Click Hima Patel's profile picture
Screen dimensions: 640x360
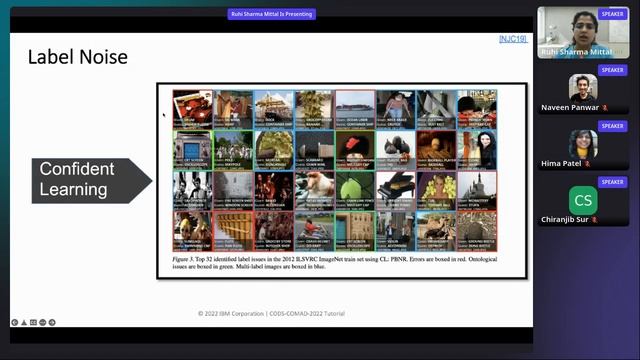coord(583,144)
